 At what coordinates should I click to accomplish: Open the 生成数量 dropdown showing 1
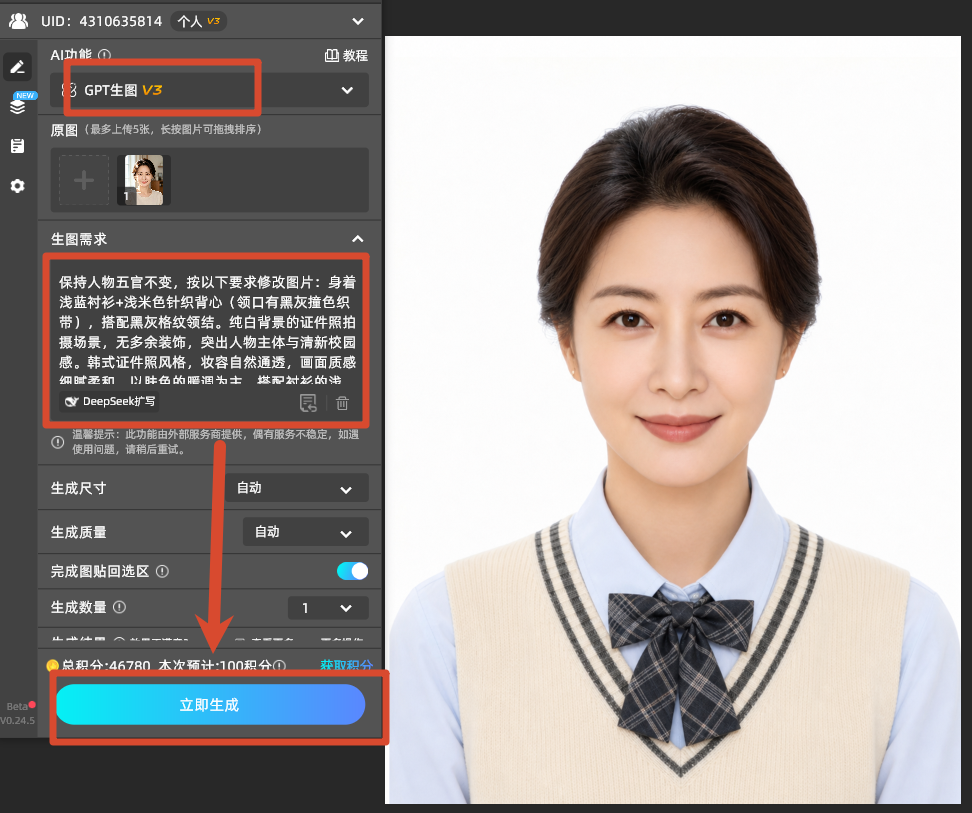tap(329, 608)
